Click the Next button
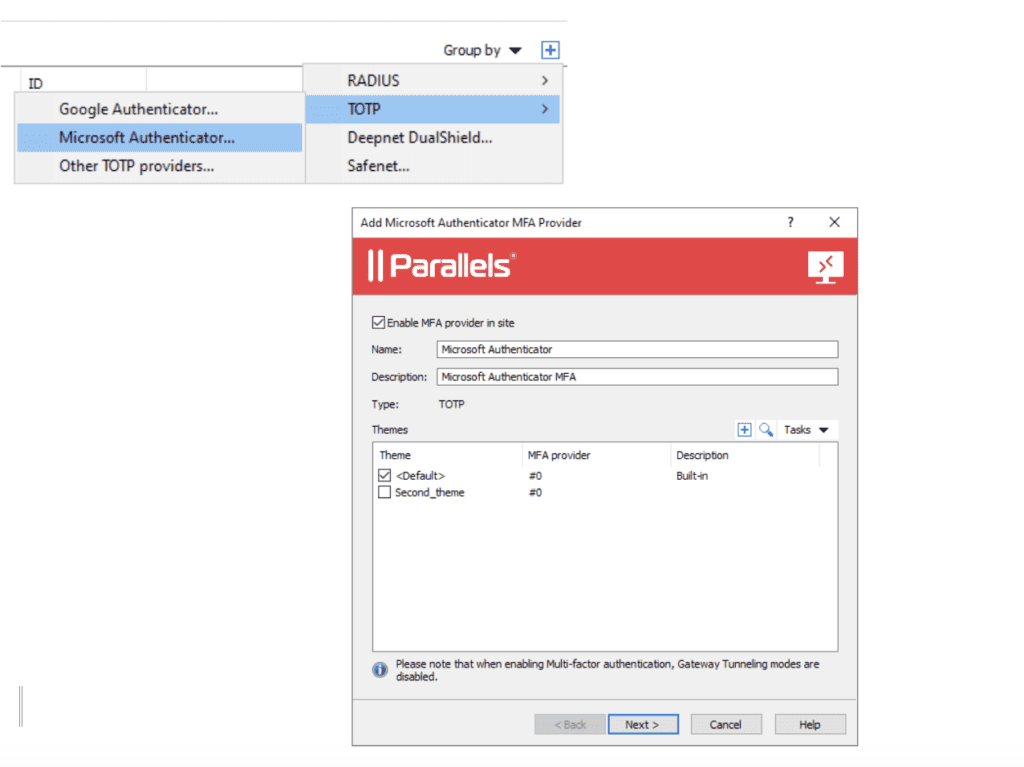This screenshot has width=1024, height=767. tap(643, 724)
